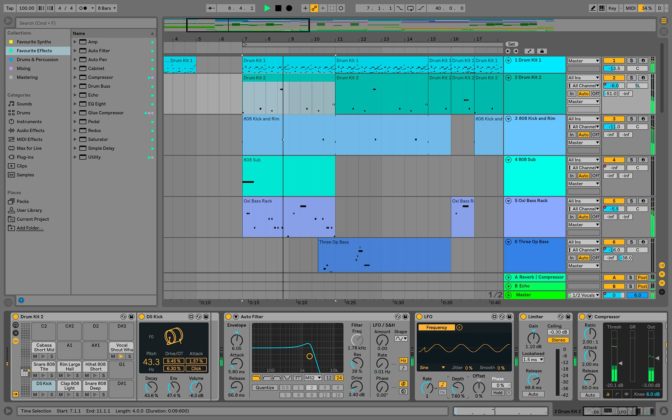Click the Tap tempo button
Screen dimensions: 672x420
point(9,8)
